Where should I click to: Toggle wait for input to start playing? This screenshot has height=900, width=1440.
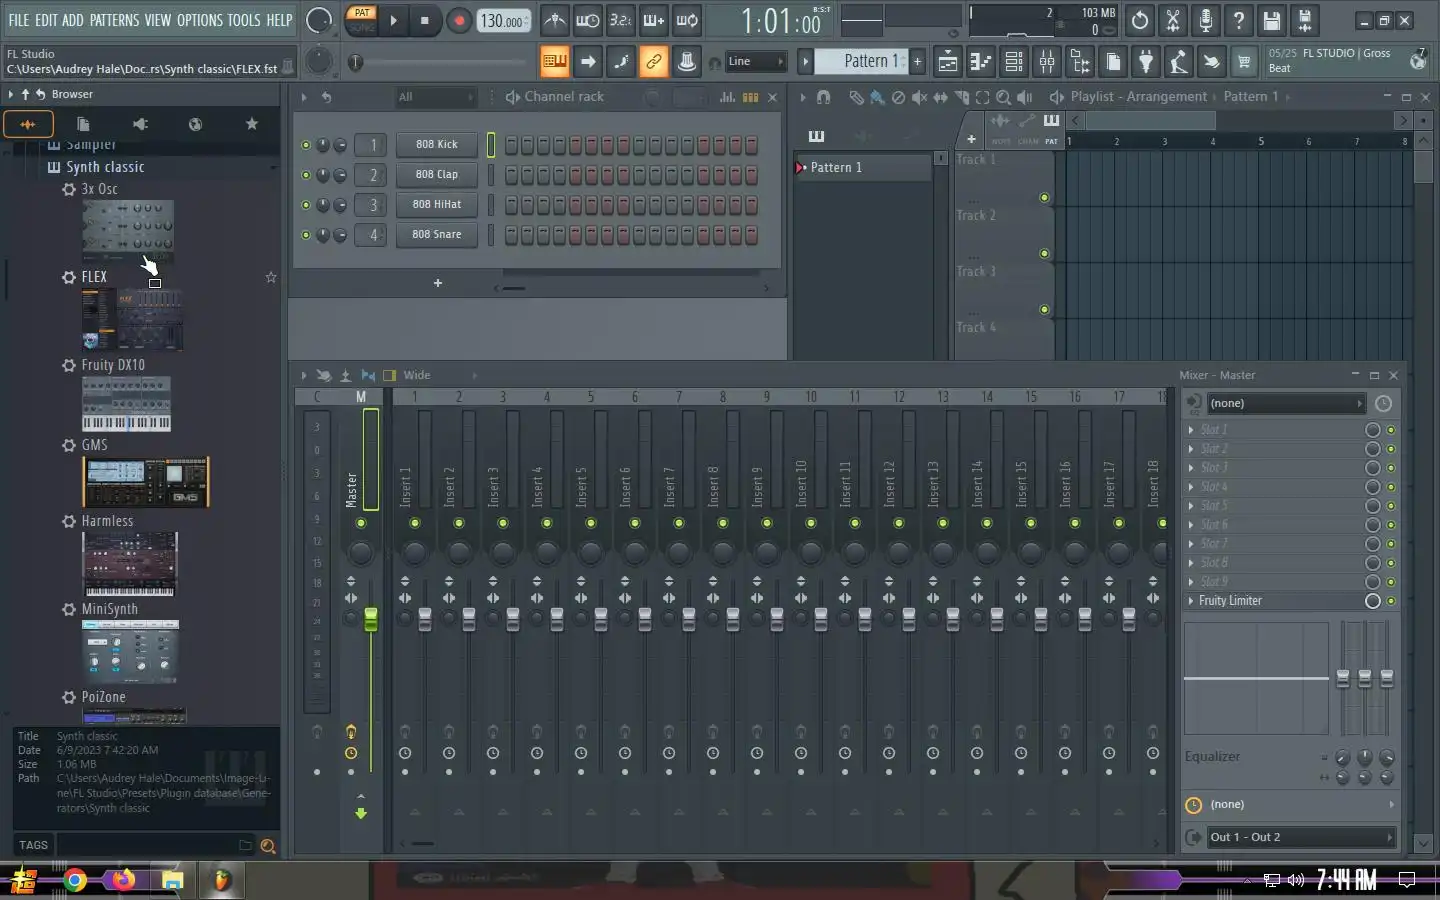pyautogui.click(x=588, y=20)
